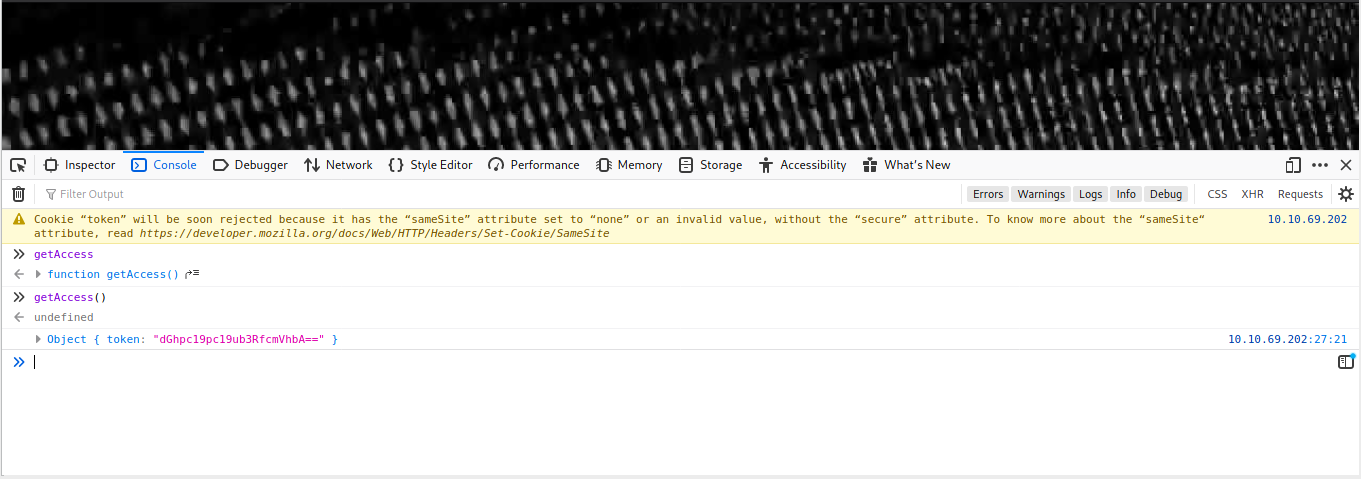Expand the function getAccess() result
Screen dimensions: 1361x479
click(39, 274)
